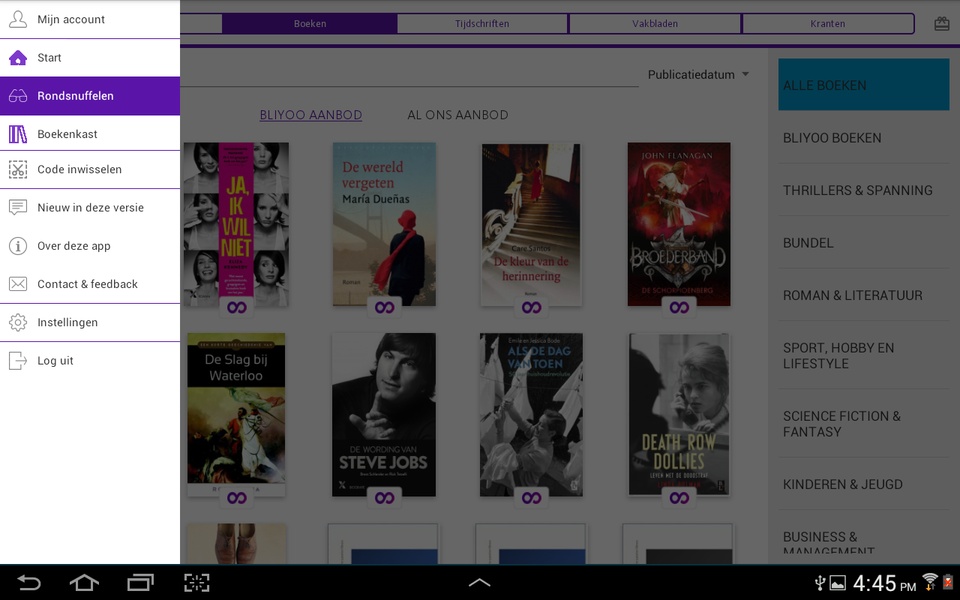960x600 pixels.
Task: Open the Instellingen gear icon
Action: point(18,323)
